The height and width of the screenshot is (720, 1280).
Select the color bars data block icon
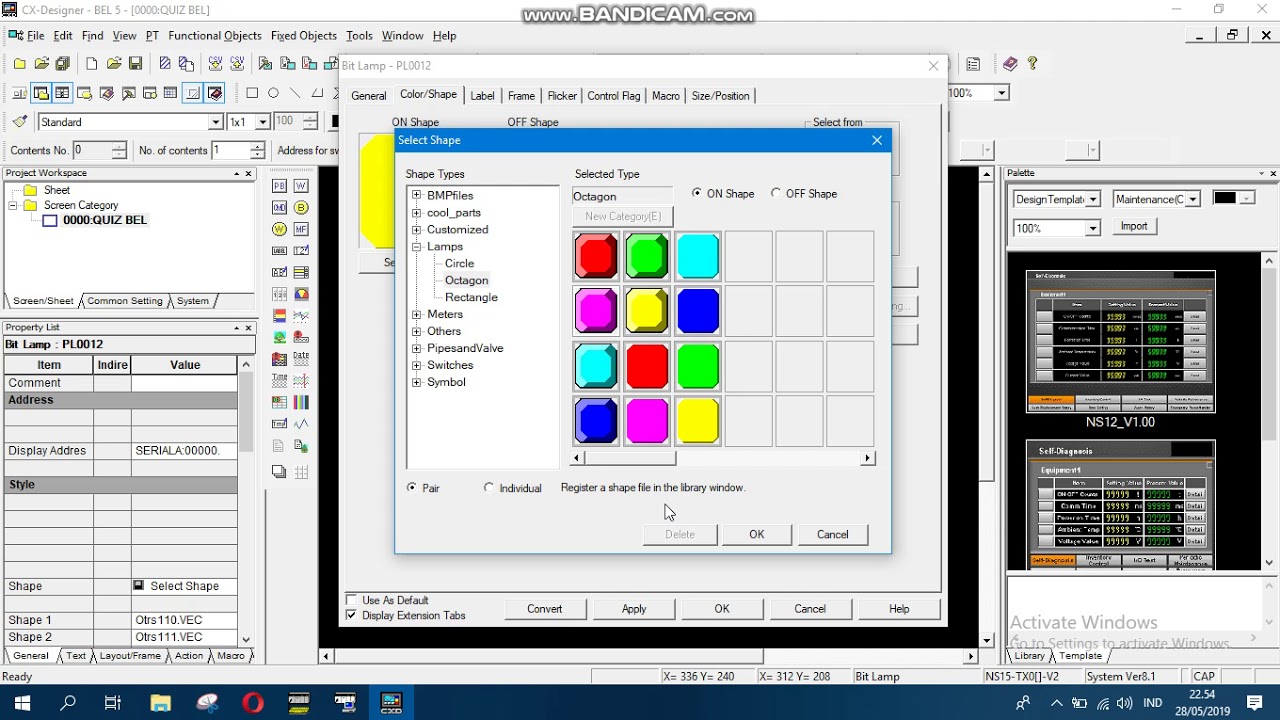click(301, 401)
